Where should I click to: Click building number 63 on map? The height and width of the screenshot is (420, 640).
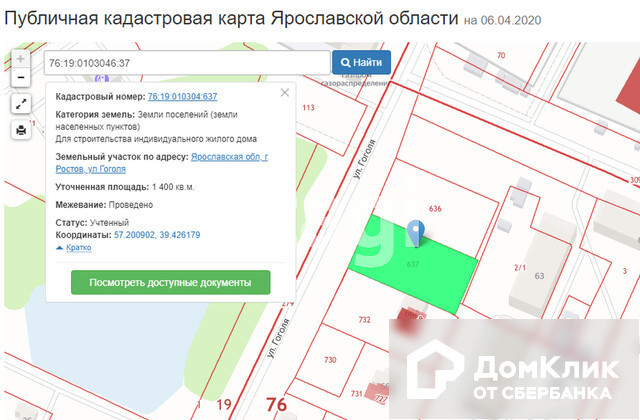point(540,276)
